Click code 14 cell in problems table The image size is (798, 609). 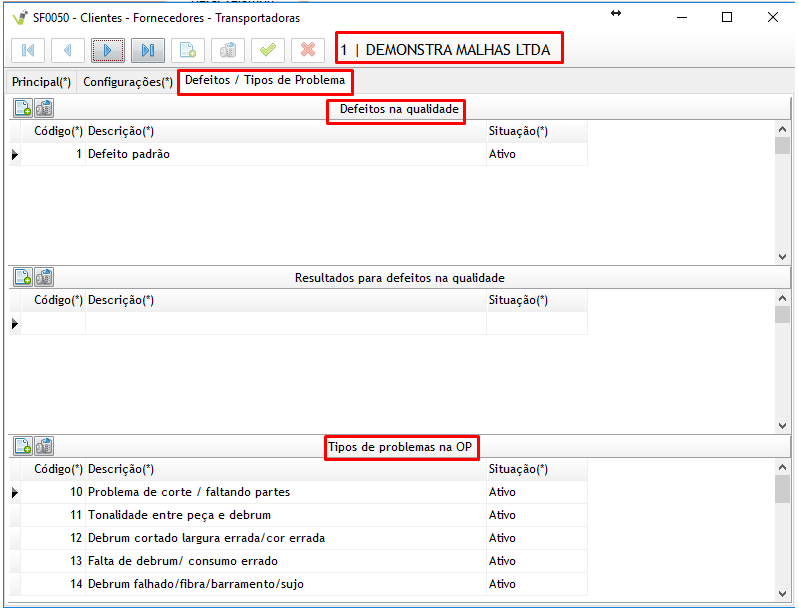point(53,584)
